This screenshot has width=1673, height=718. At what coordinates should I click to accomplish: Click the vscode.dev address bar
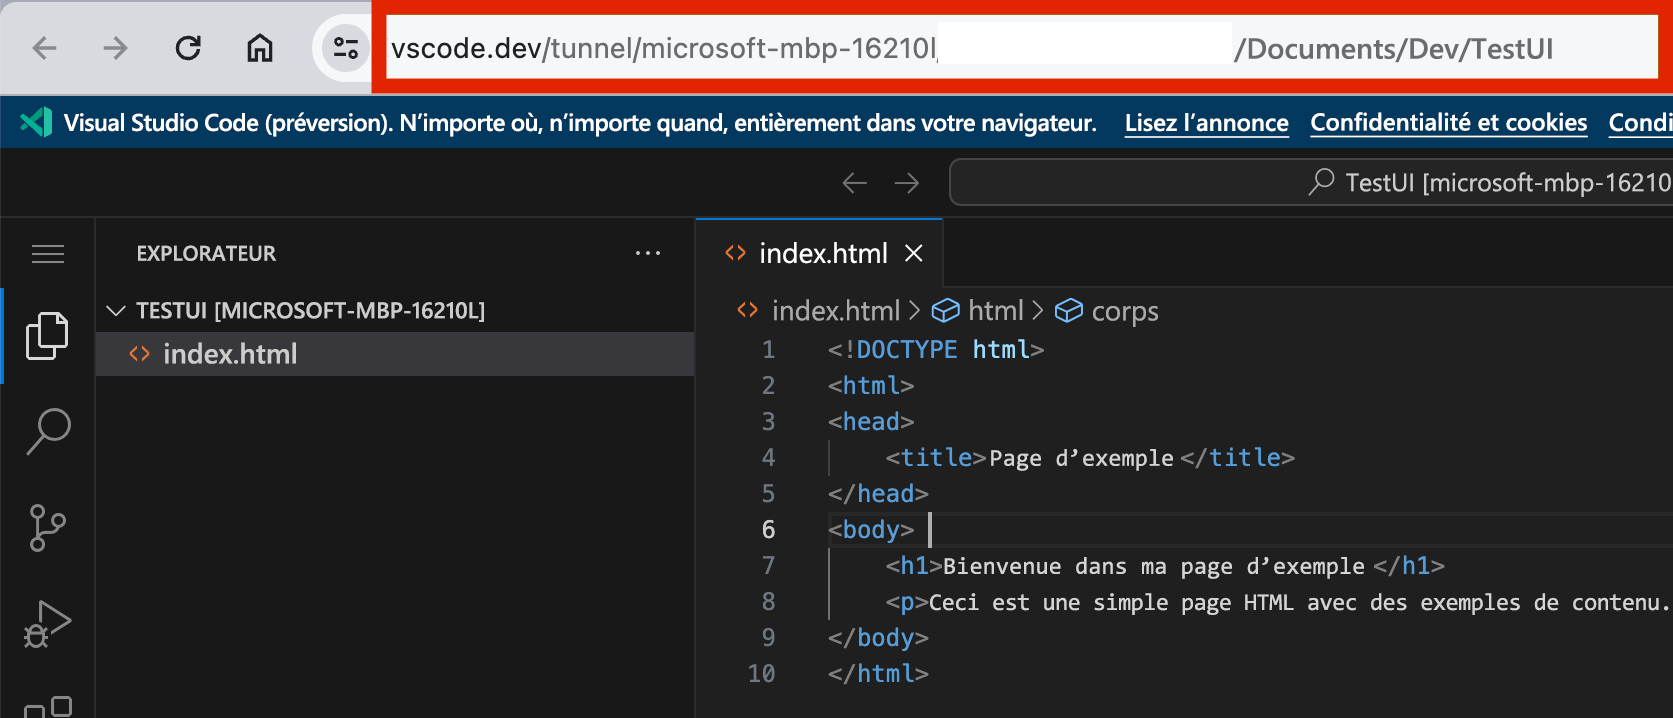1021,48
